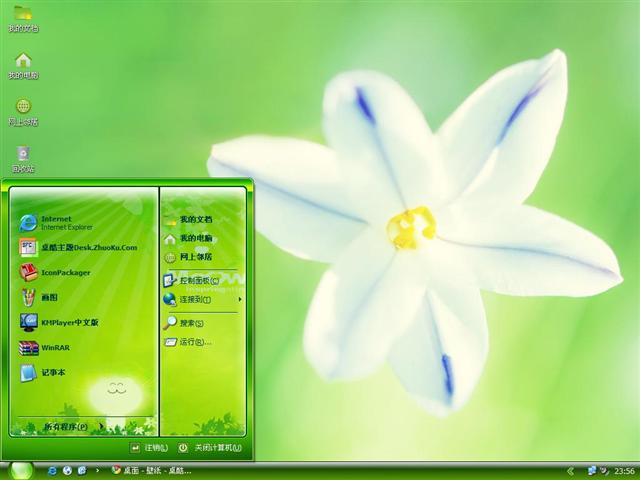This screenshot has height=480, width=640.
Task: Open 记事本 notepad
Action: tap(42, 373)
